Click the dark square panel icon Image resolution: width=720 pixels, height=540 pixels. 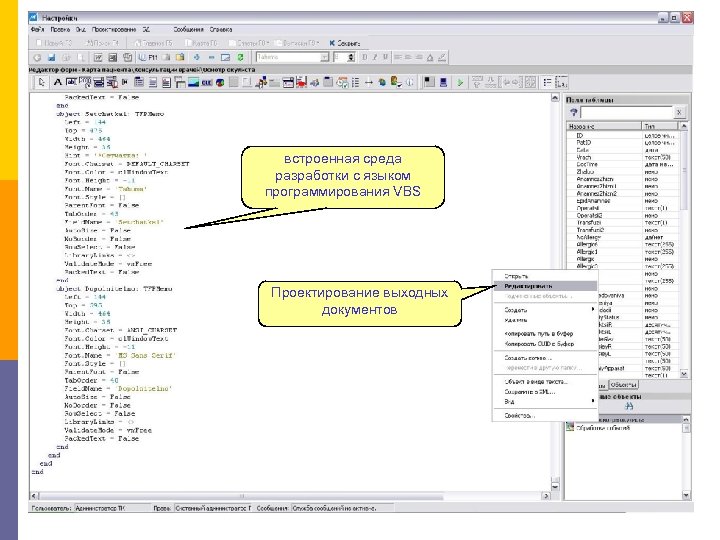coord(428,82)
